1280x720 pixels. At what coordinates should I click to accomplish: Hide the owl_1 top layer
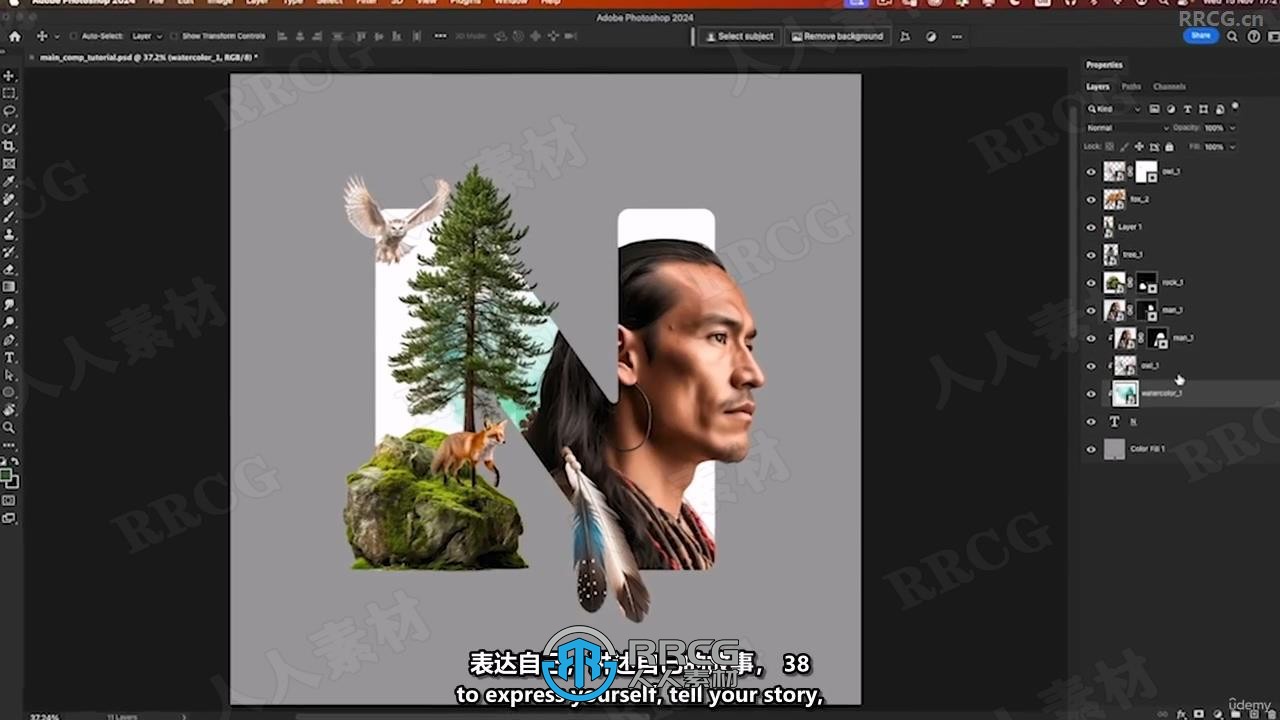[1091, 172]
